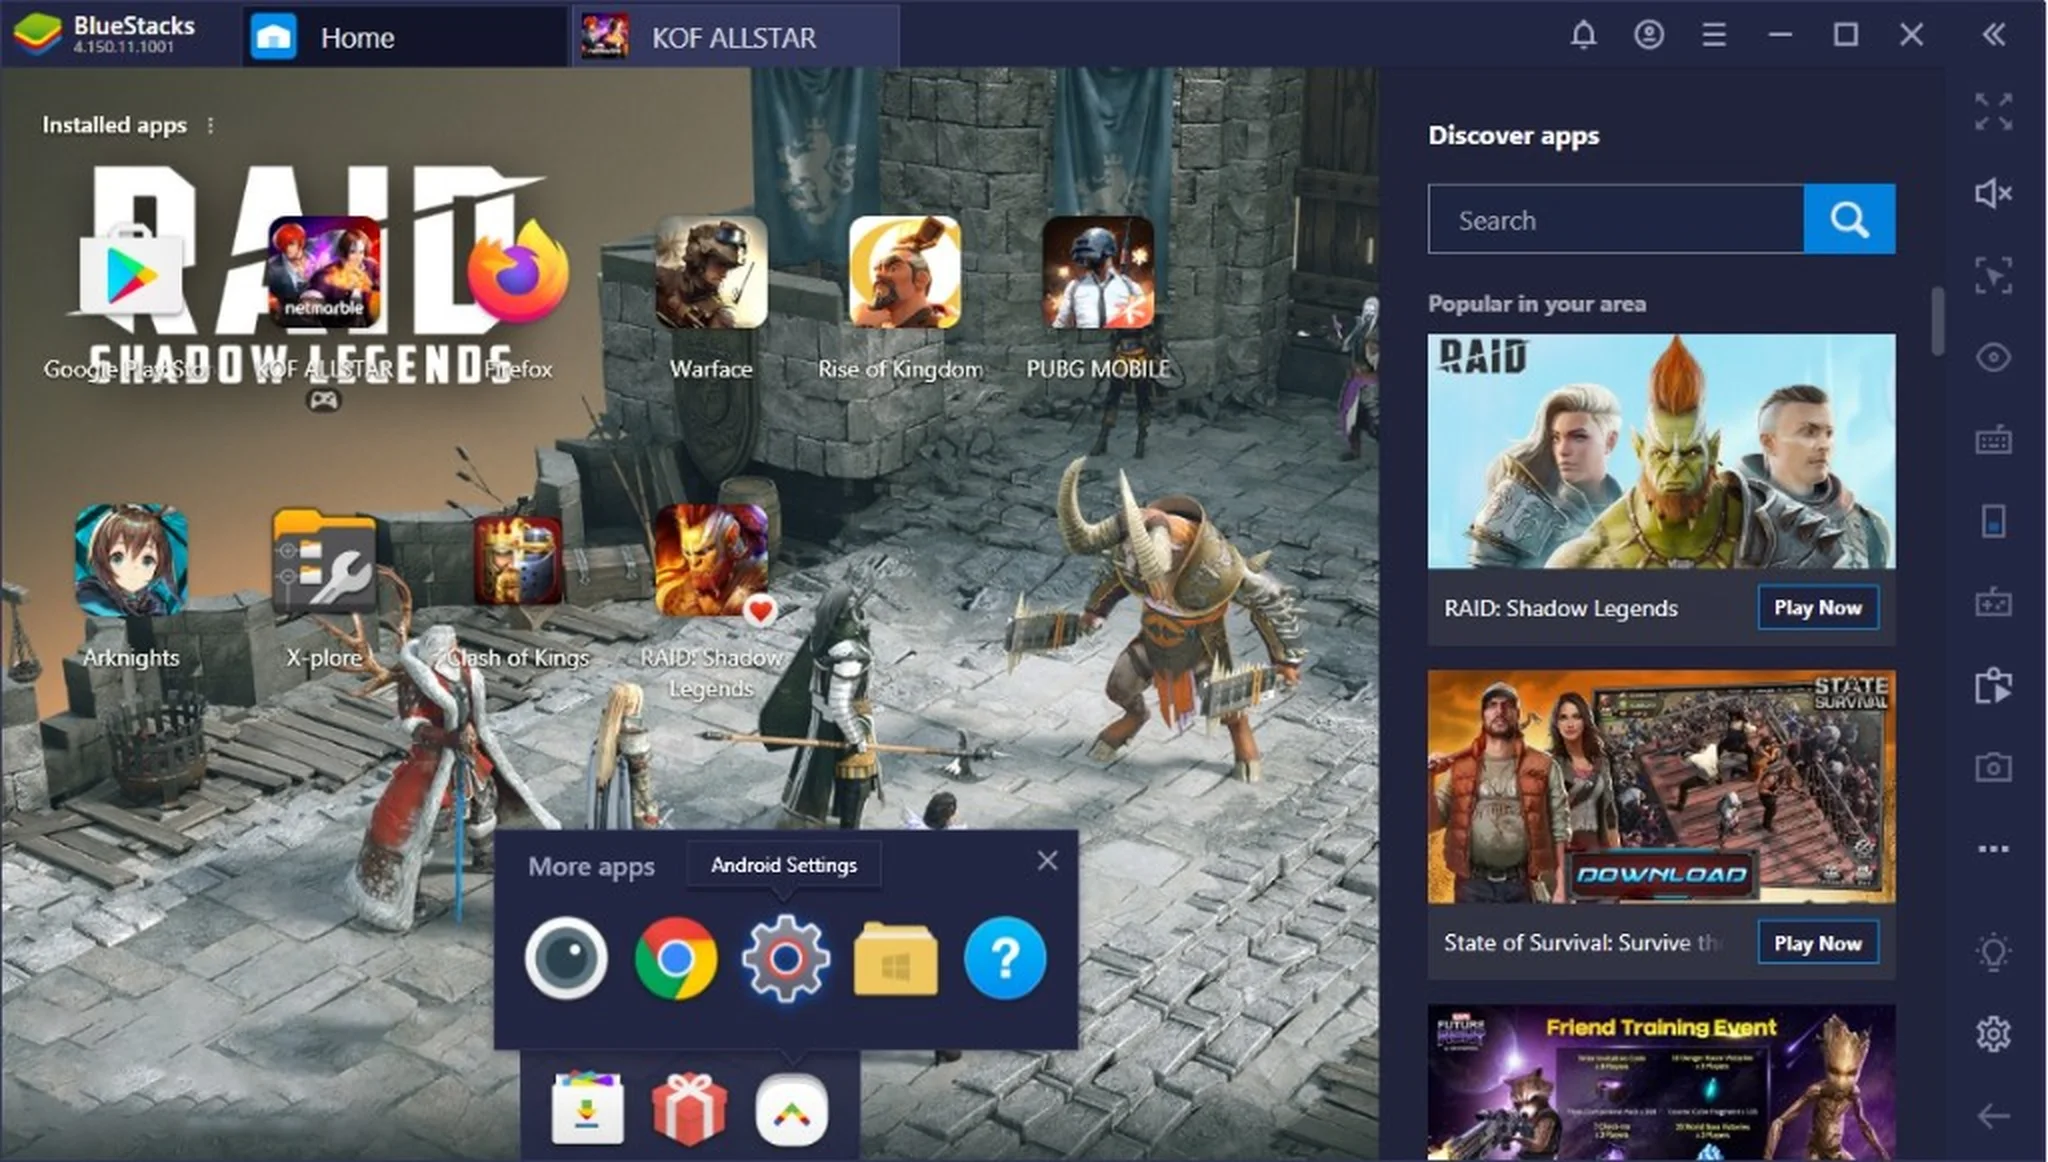Close the More apps popup
The width and height of the screenshot is (2048, 1162).
click(x=1047, y=861)
